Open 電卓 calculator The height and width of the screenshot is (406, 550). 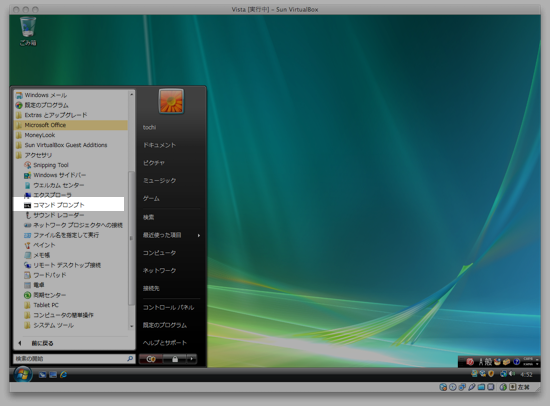click(x=71, y=285)
